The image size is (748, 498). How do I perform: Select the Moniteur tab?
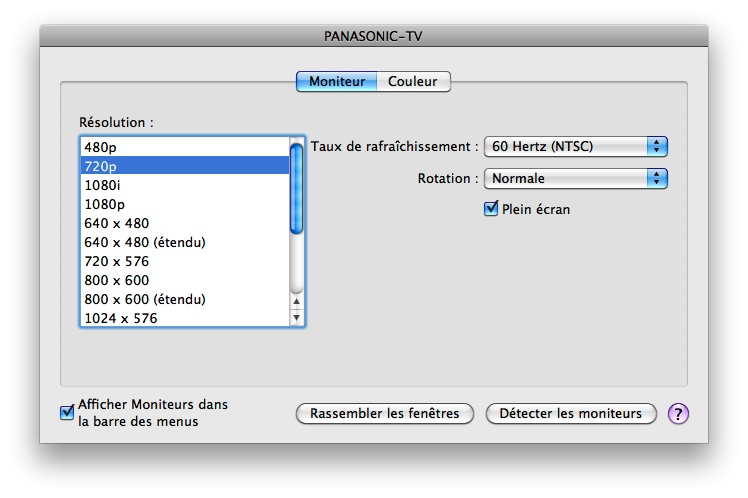coord(337,81)
